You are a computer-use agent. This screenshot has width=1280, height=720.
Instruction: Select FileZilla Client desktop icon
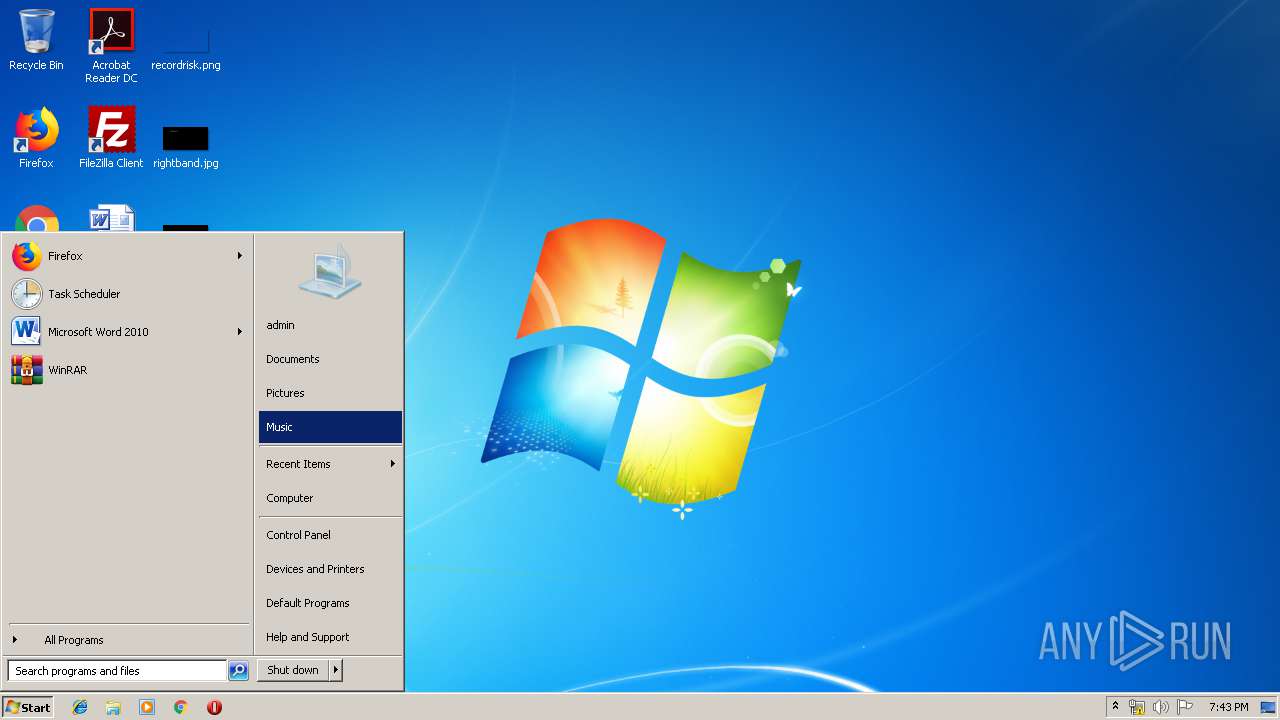tap(111, 138)
